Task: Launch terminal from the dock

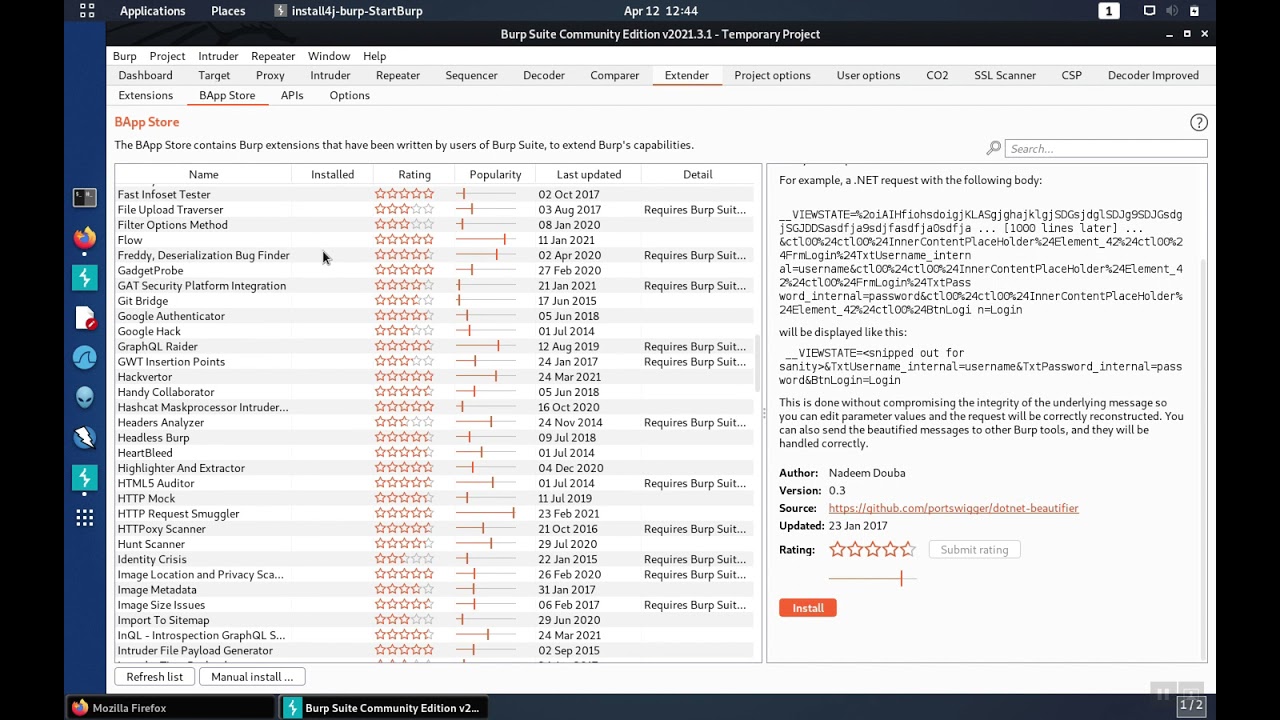Action: 85,197
